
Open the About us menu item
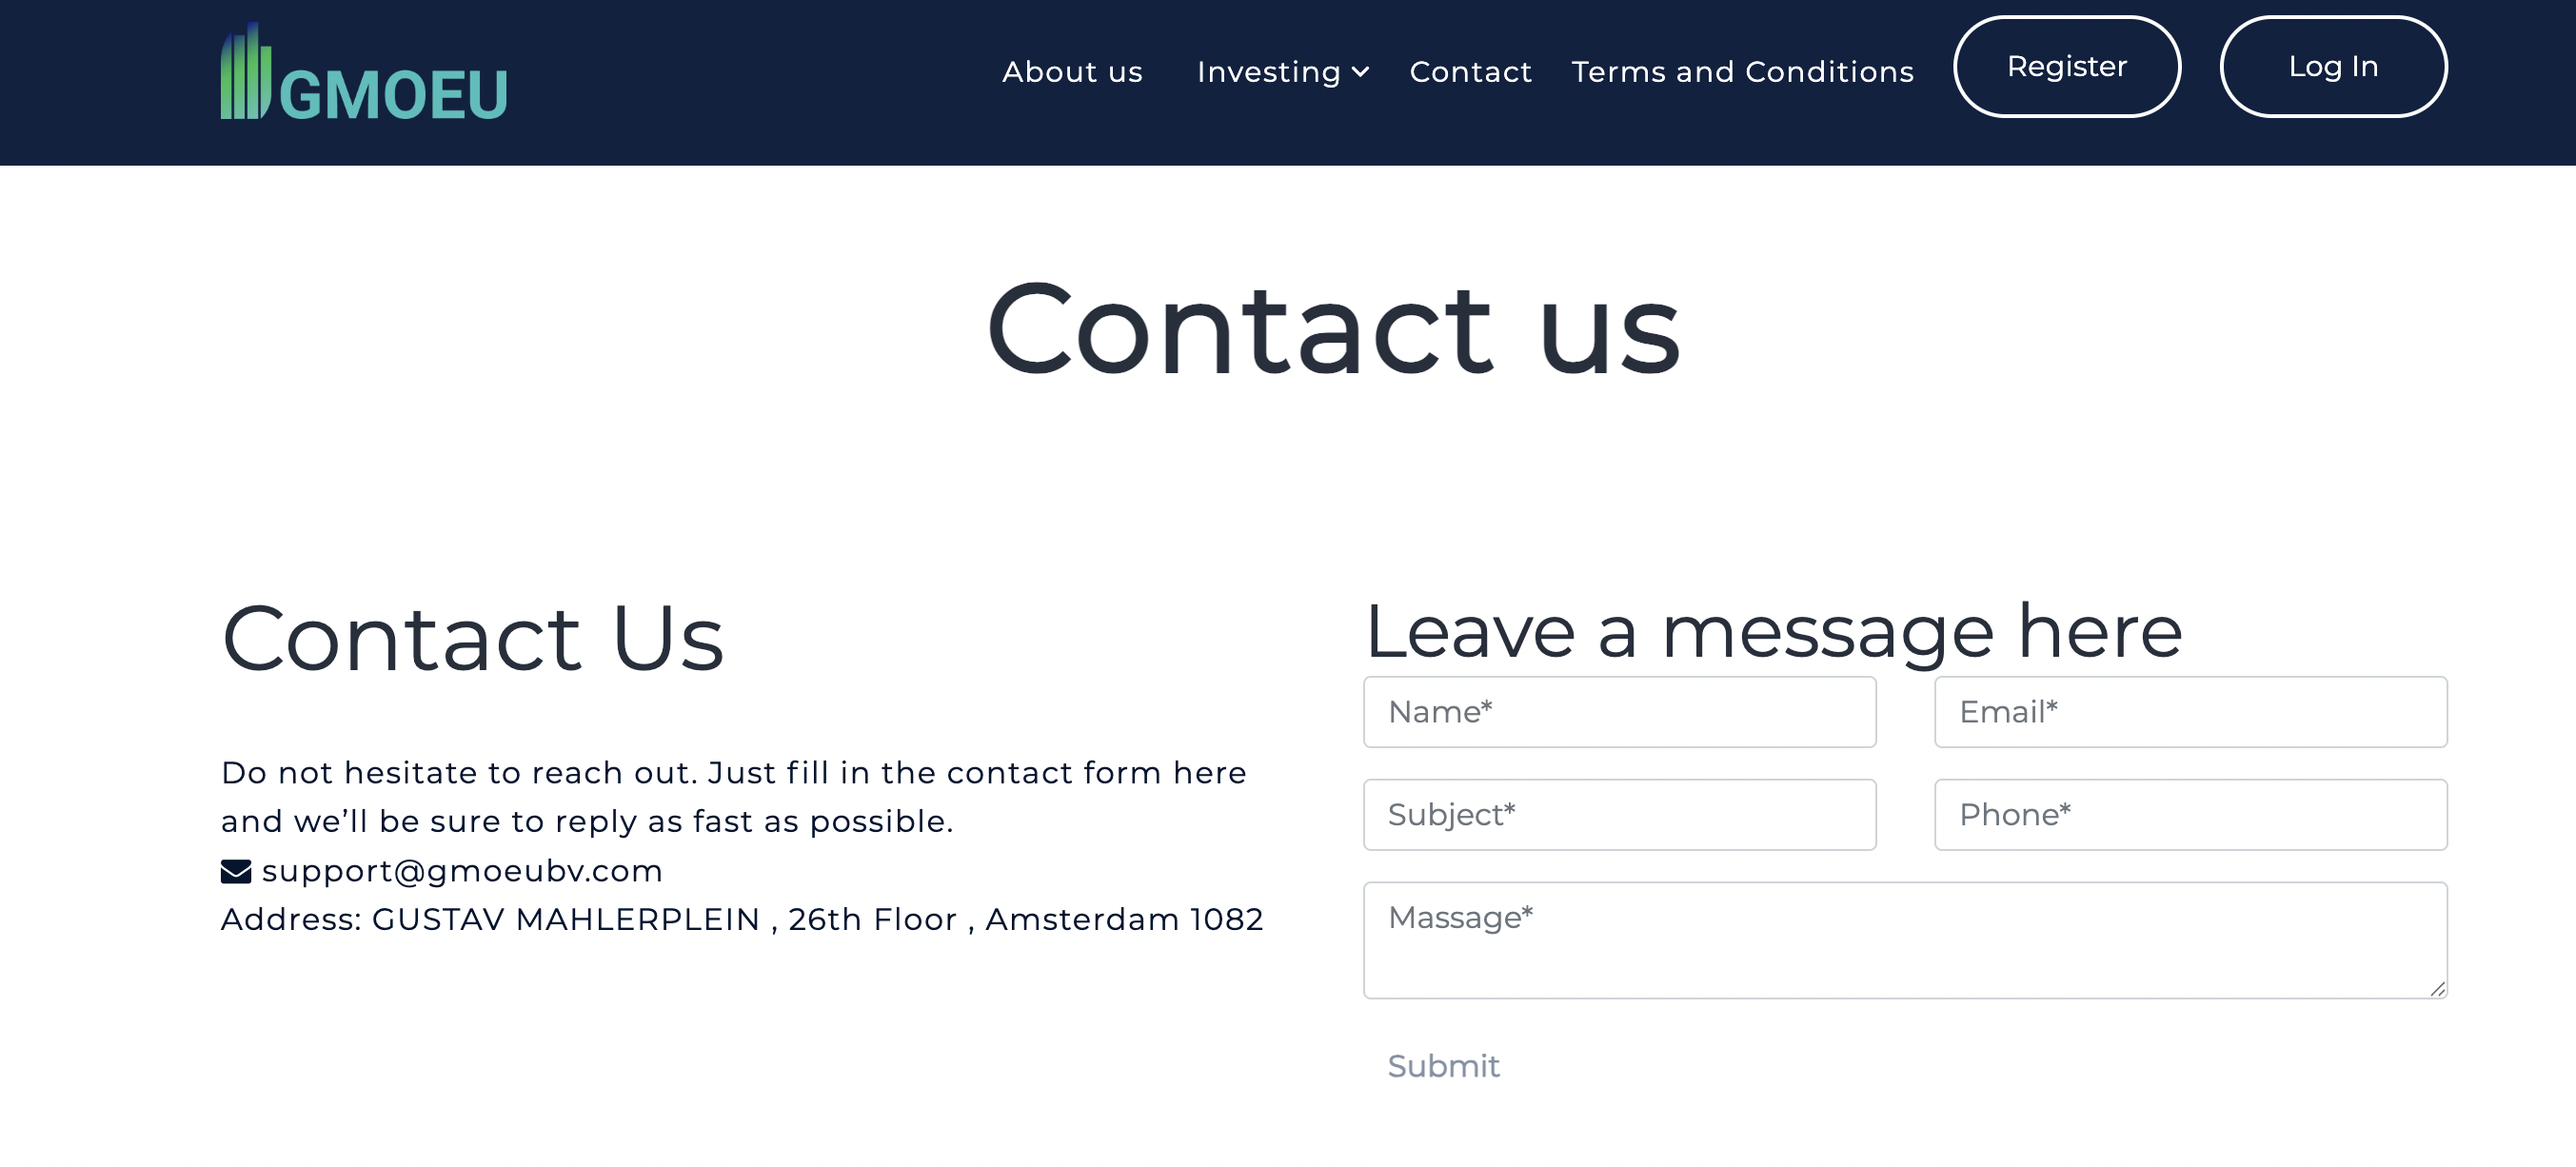tap(1072, 72)
